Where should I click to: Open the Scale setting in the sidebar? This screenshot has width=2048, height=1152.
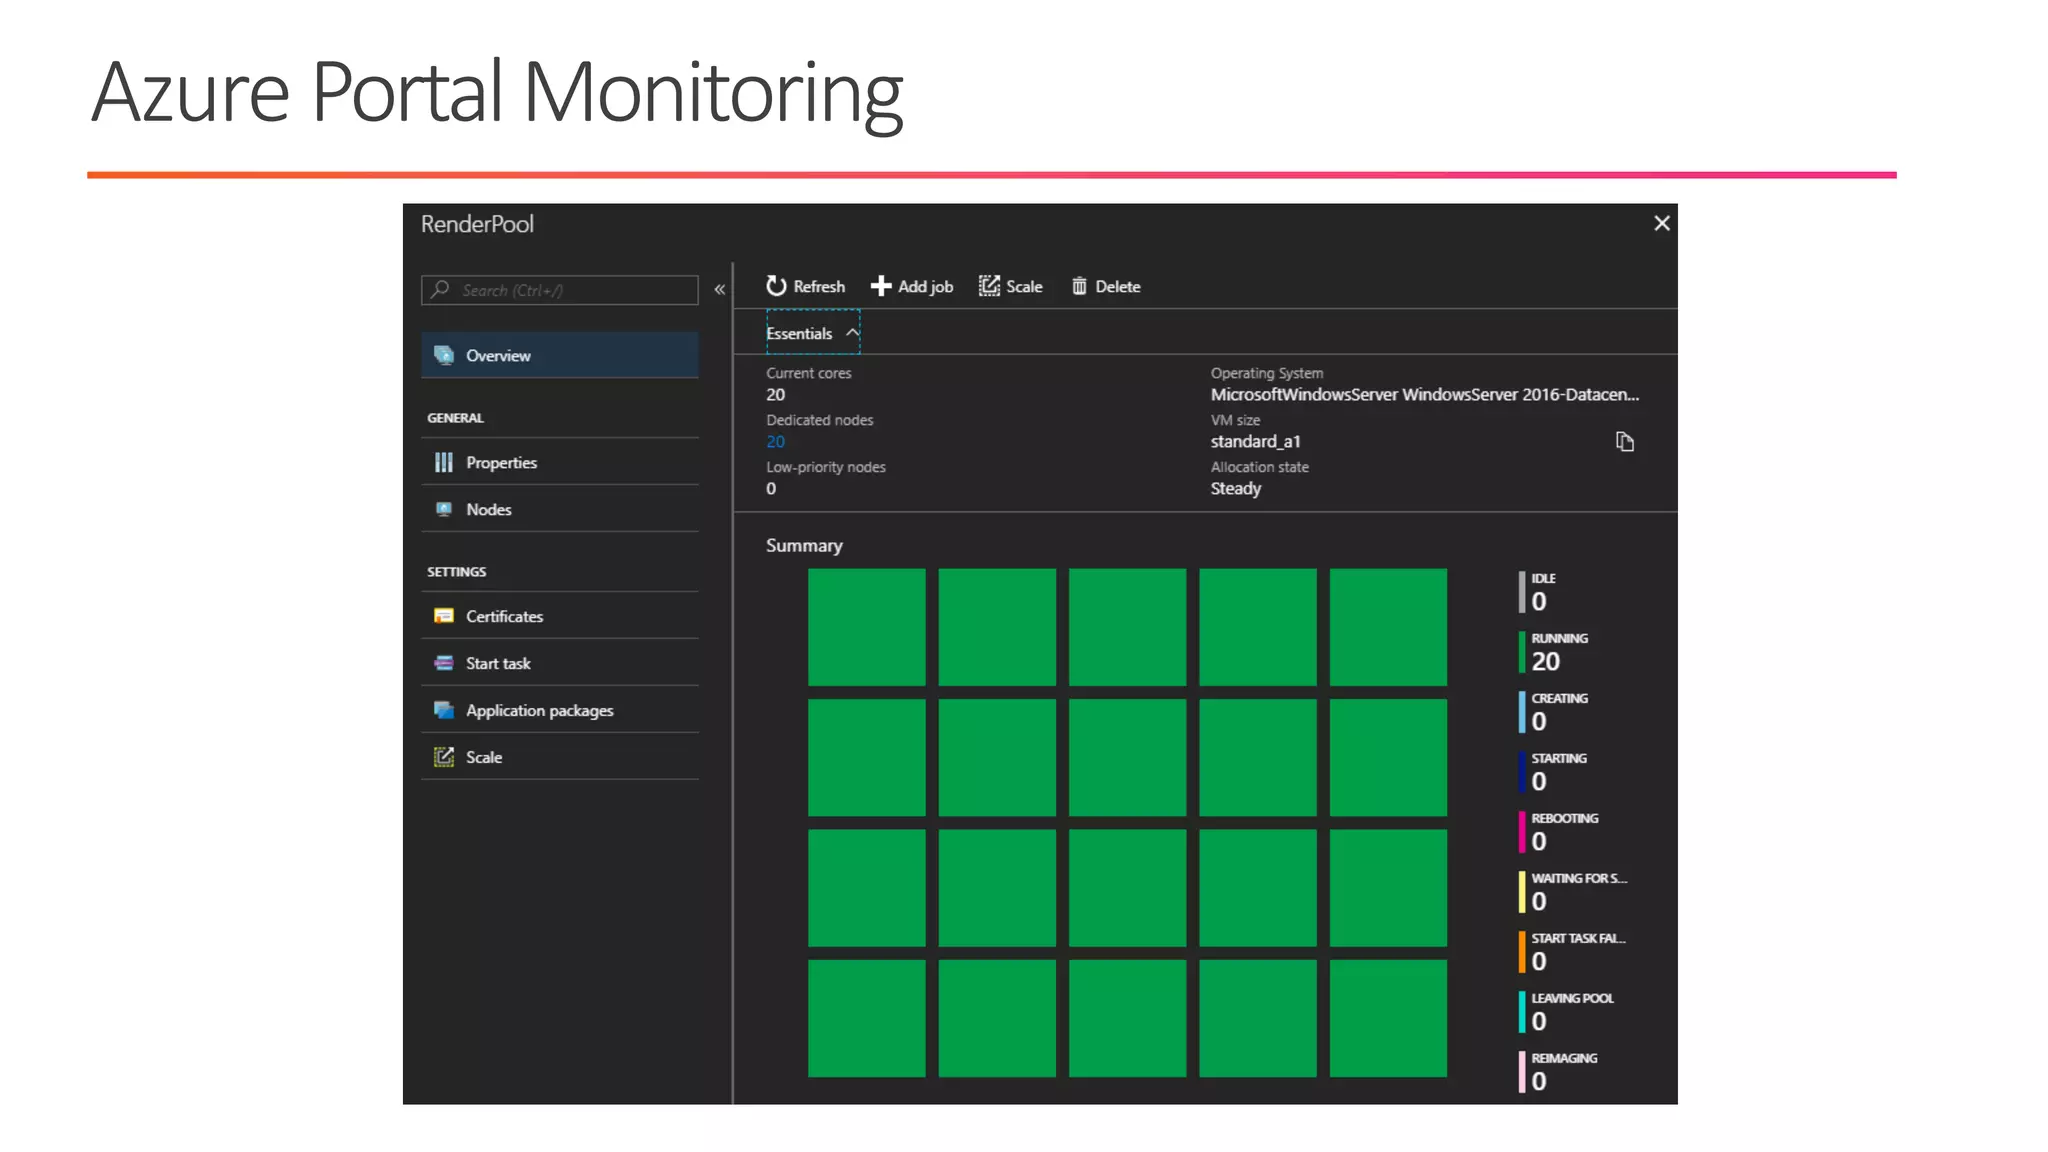tap(484, 757)
